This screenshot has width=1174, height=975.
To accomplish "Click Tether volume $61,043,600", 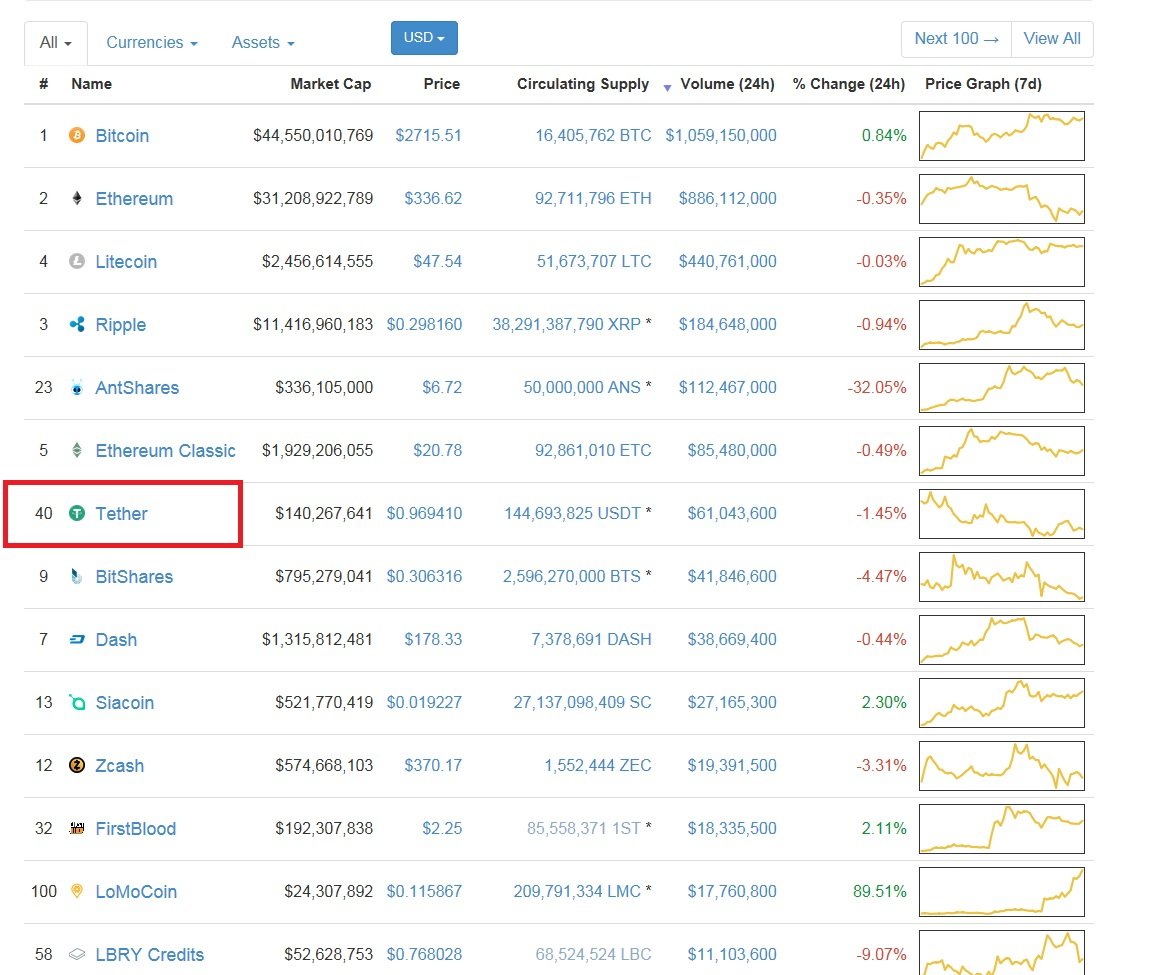I will (x=732, y=513).
